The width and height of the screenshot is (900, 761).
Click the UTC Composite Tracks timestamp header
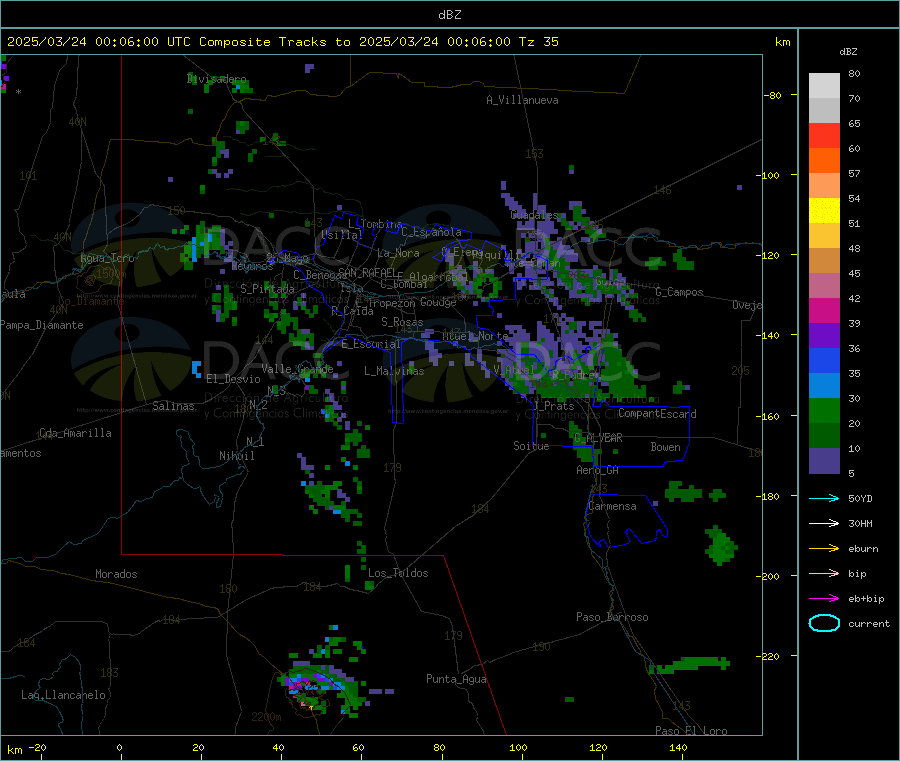pos(283,42)
